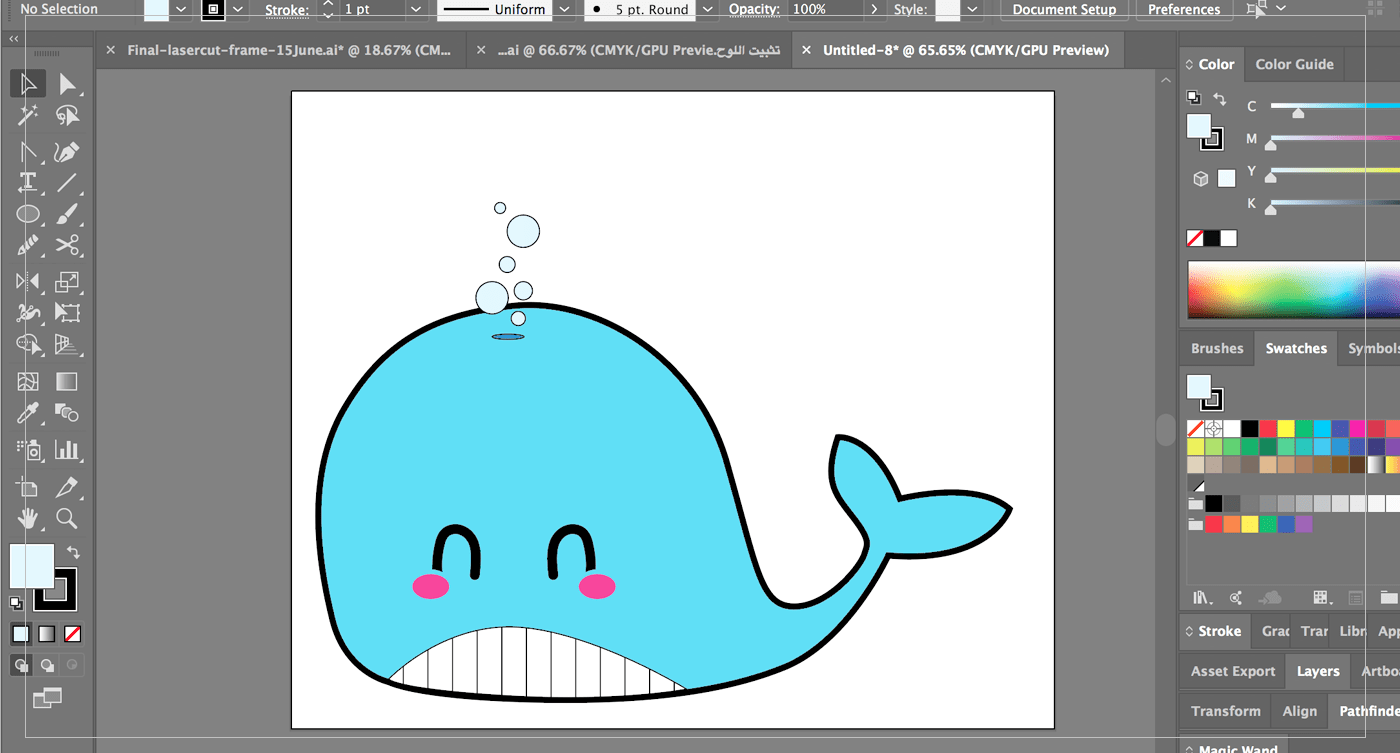Enable Draw Behind mode
Screen dimensions: 1400x753
tap(47, 665)
